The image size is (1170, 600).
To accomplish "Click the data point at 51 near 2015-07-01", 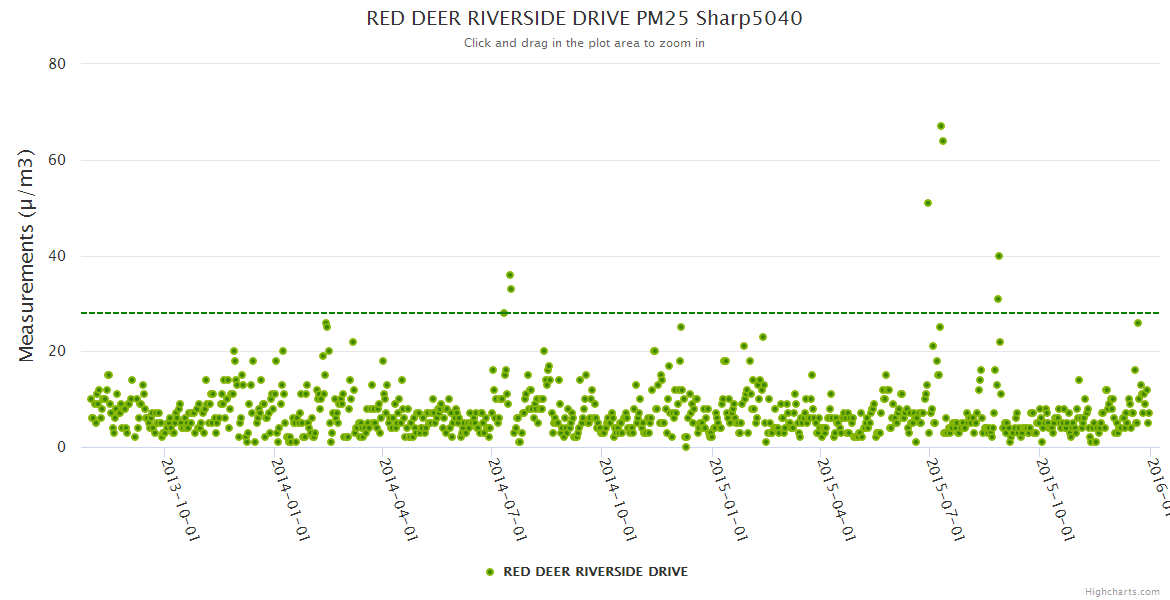I will [928, 203].
